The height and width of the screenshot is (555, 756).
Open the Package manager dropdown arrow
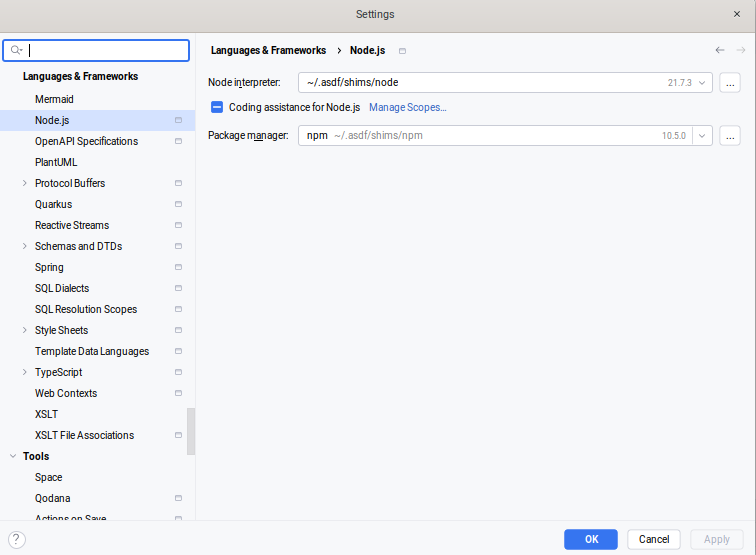pyautogui.click(x=702, y=136)
